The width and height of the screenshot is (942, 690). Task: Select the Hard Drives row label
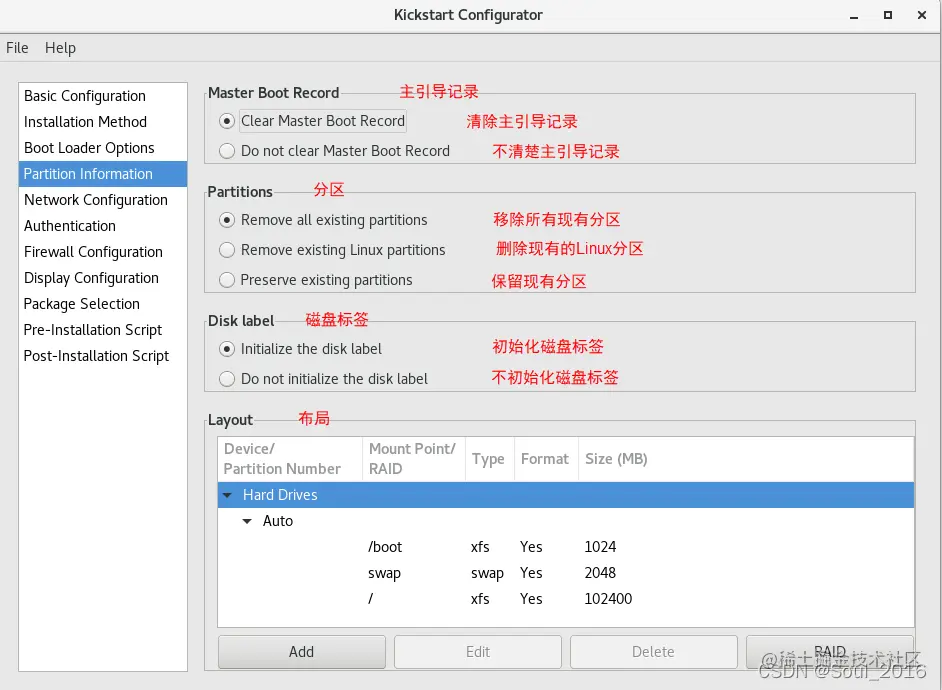click(x=280, y=495)
